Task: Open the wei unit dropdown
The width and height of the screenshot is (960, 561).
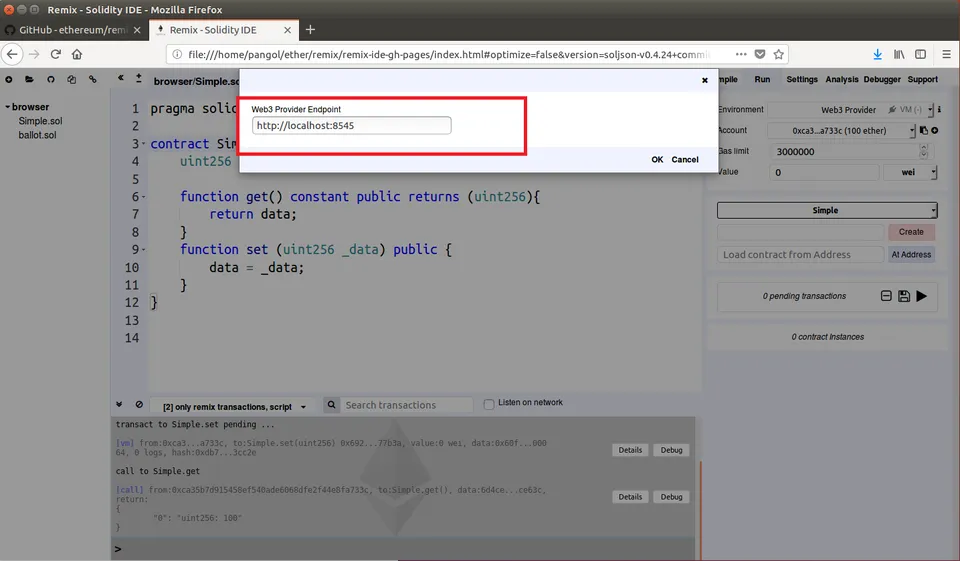Action: tap(910, 173)
